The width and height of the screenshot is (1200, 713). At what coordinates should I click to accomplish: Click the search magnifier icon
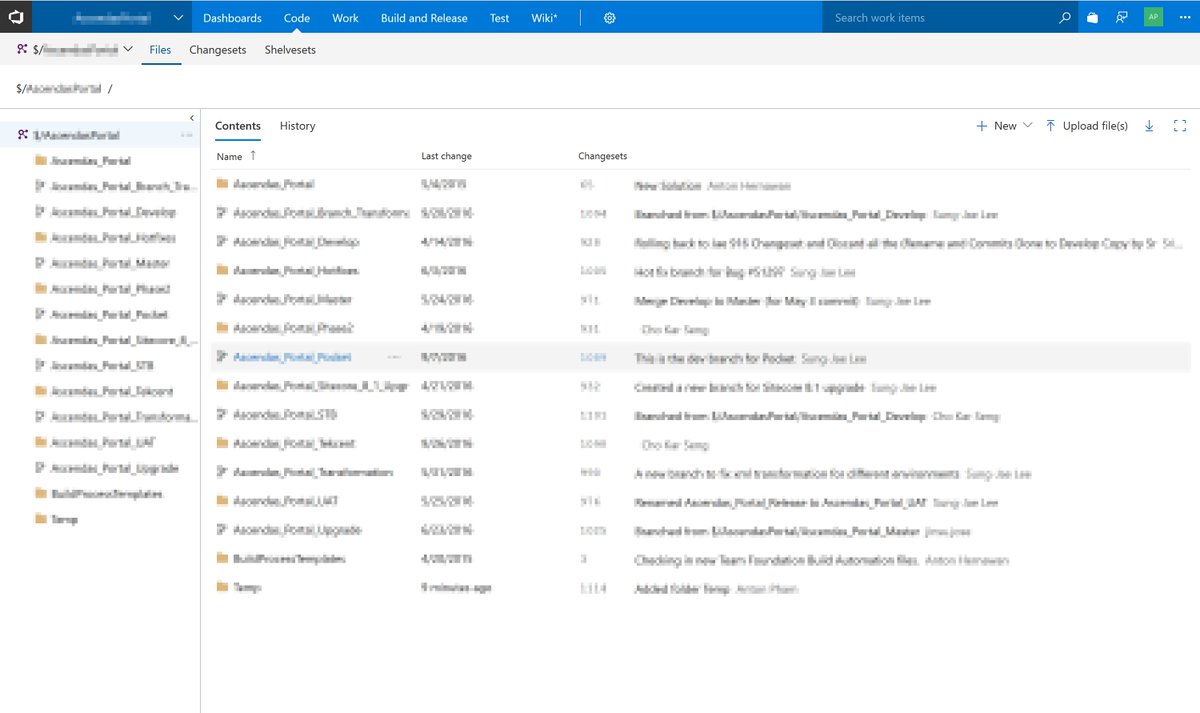point(1065,17)
